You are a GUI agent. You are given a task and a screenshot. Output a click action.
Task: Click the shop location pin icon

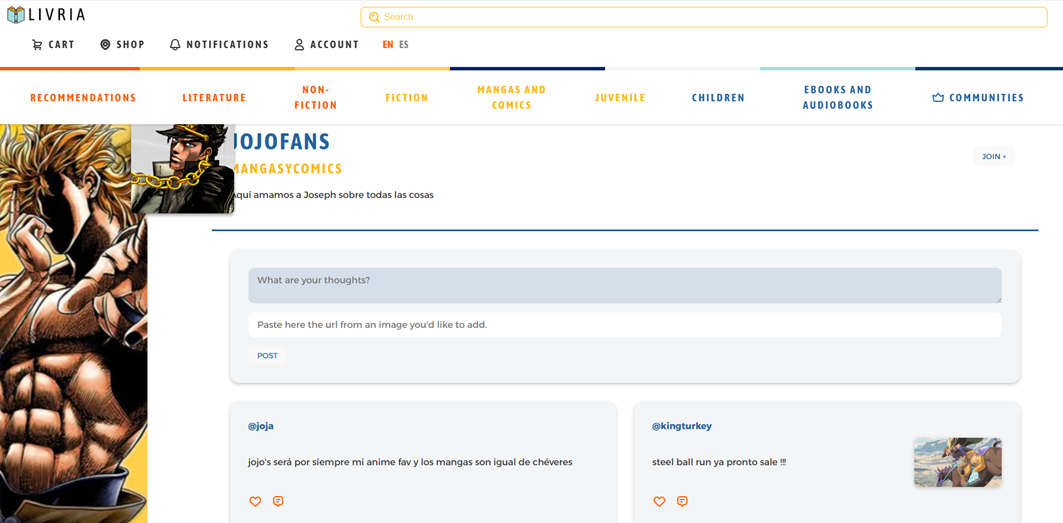(105, 45)
